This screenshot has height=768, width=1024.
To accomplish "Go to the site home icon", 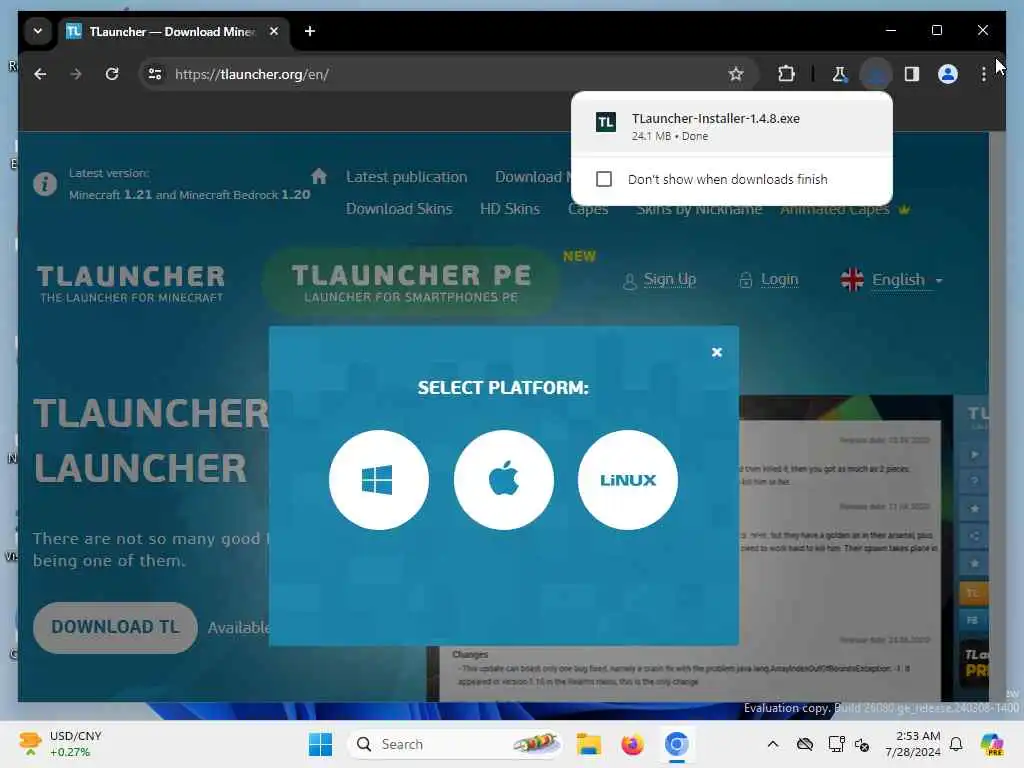I will (x=319, y=176).
